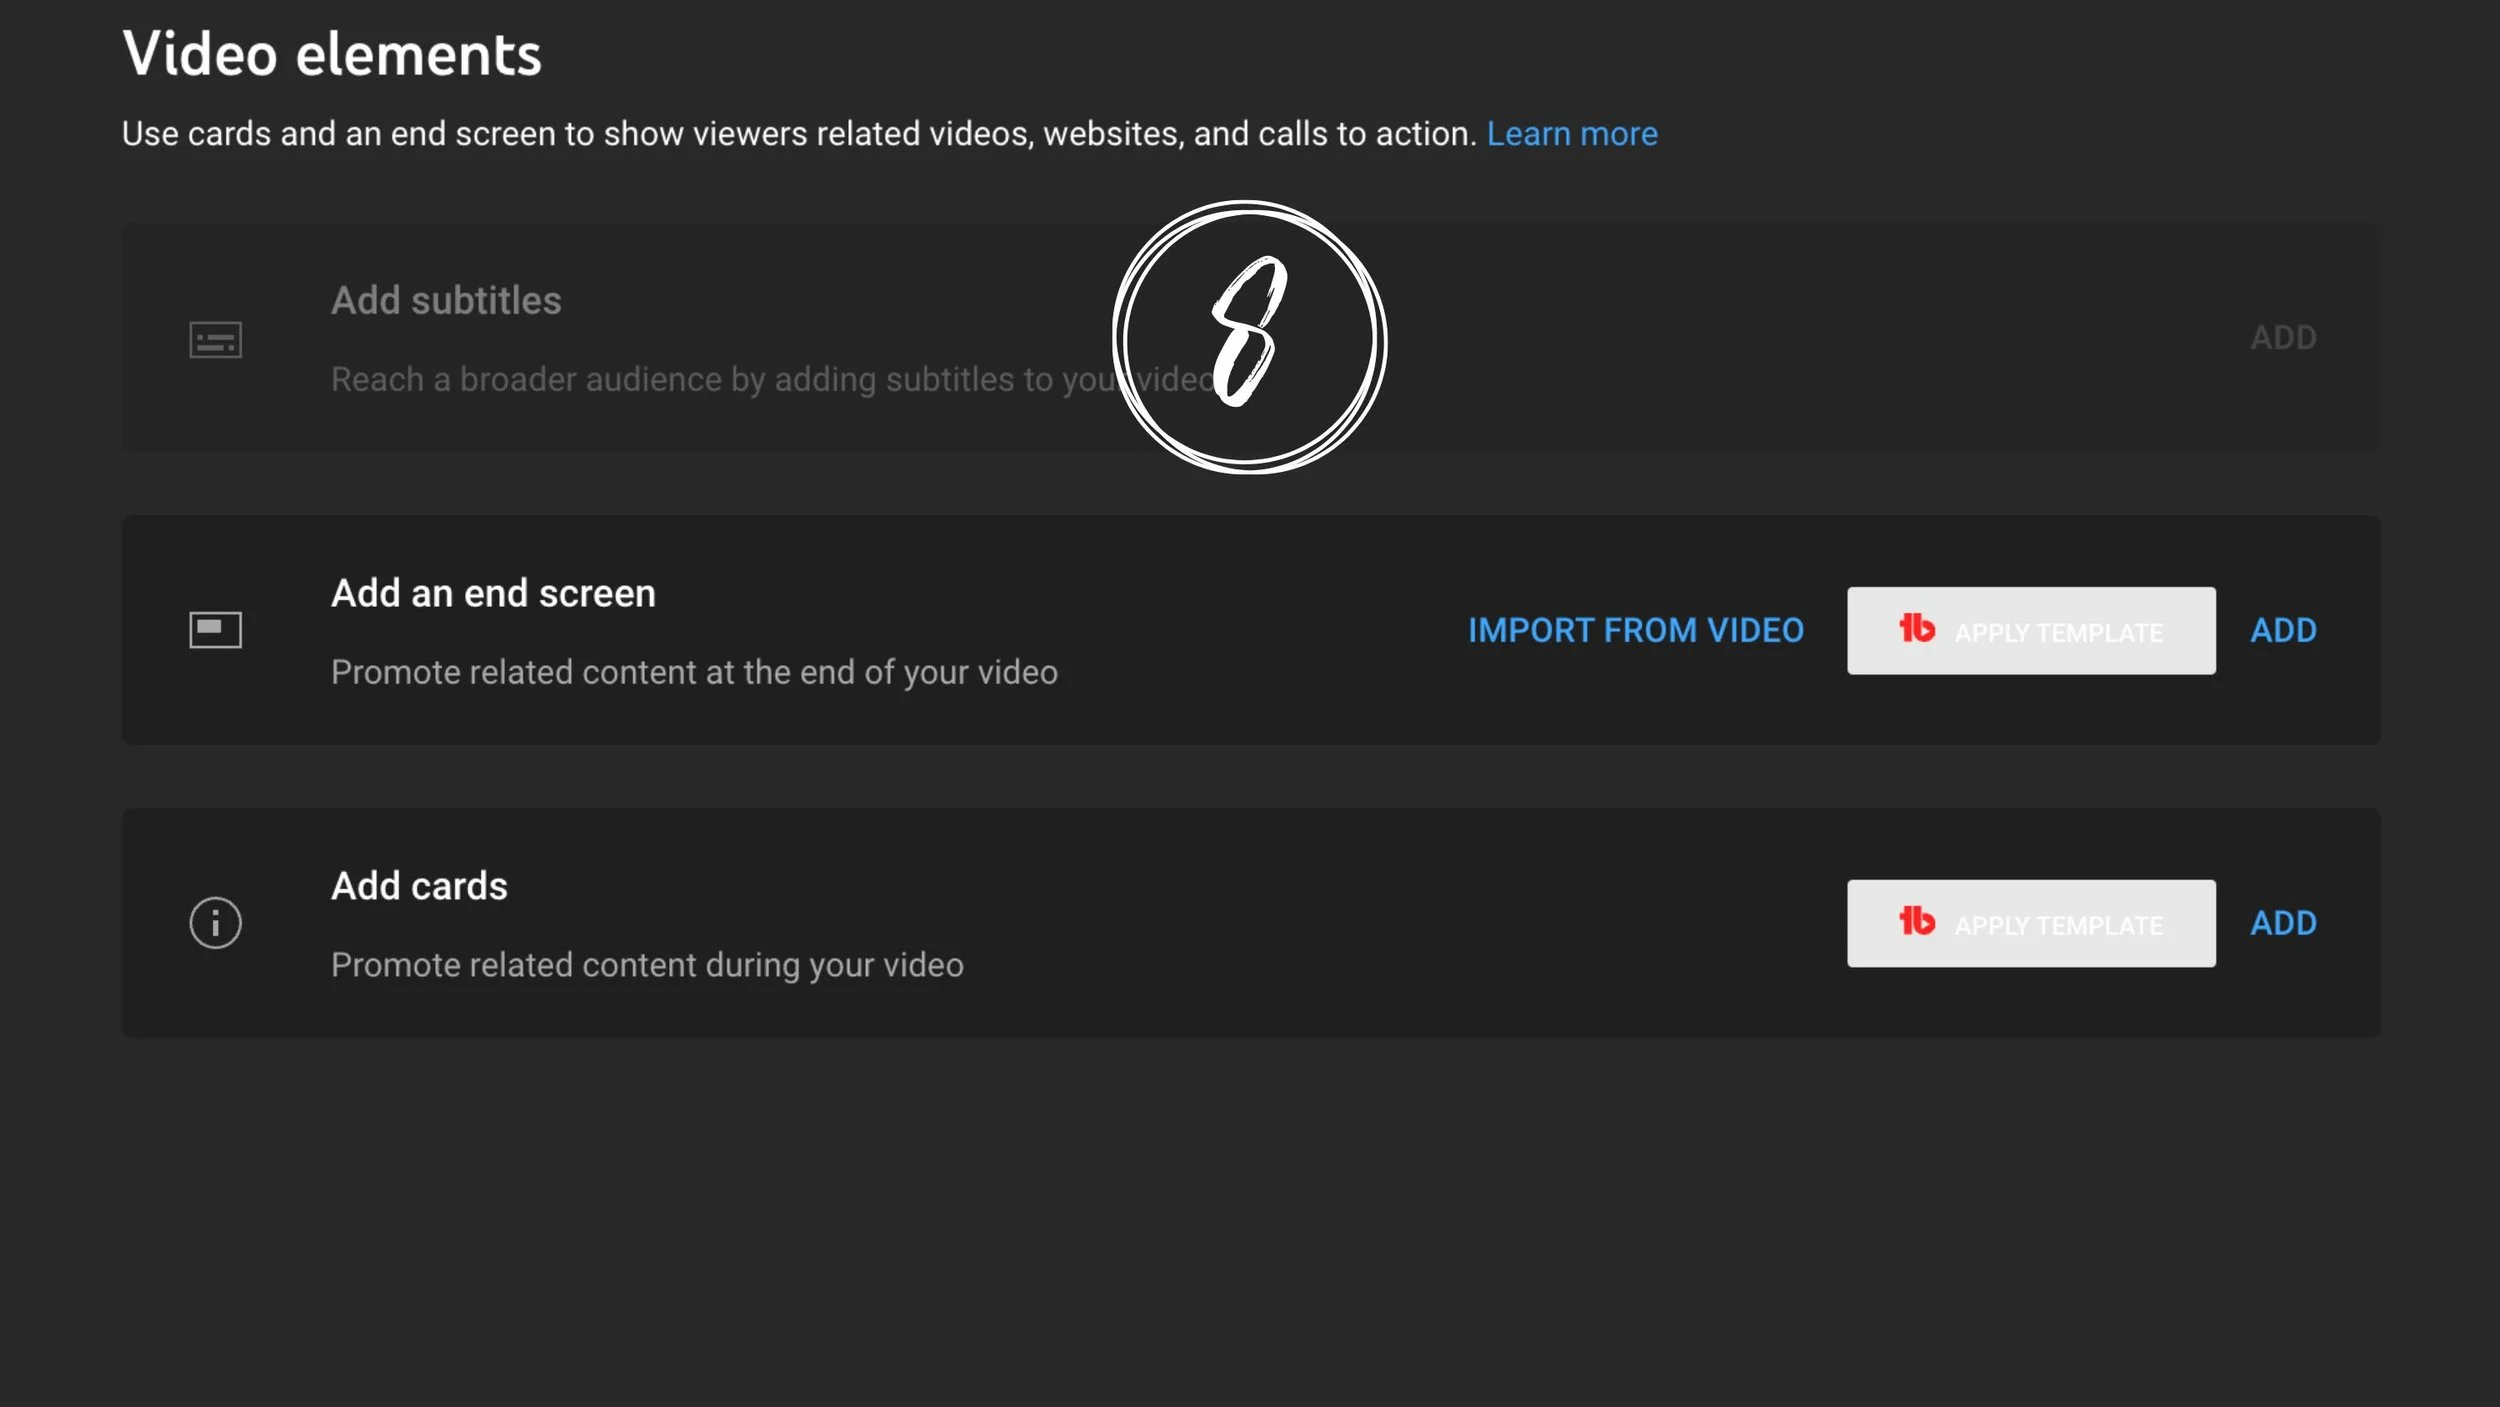Select the 'Add subtitles' title
The height and width of the screenshot is (1407, 2500).
pos(446,301)
